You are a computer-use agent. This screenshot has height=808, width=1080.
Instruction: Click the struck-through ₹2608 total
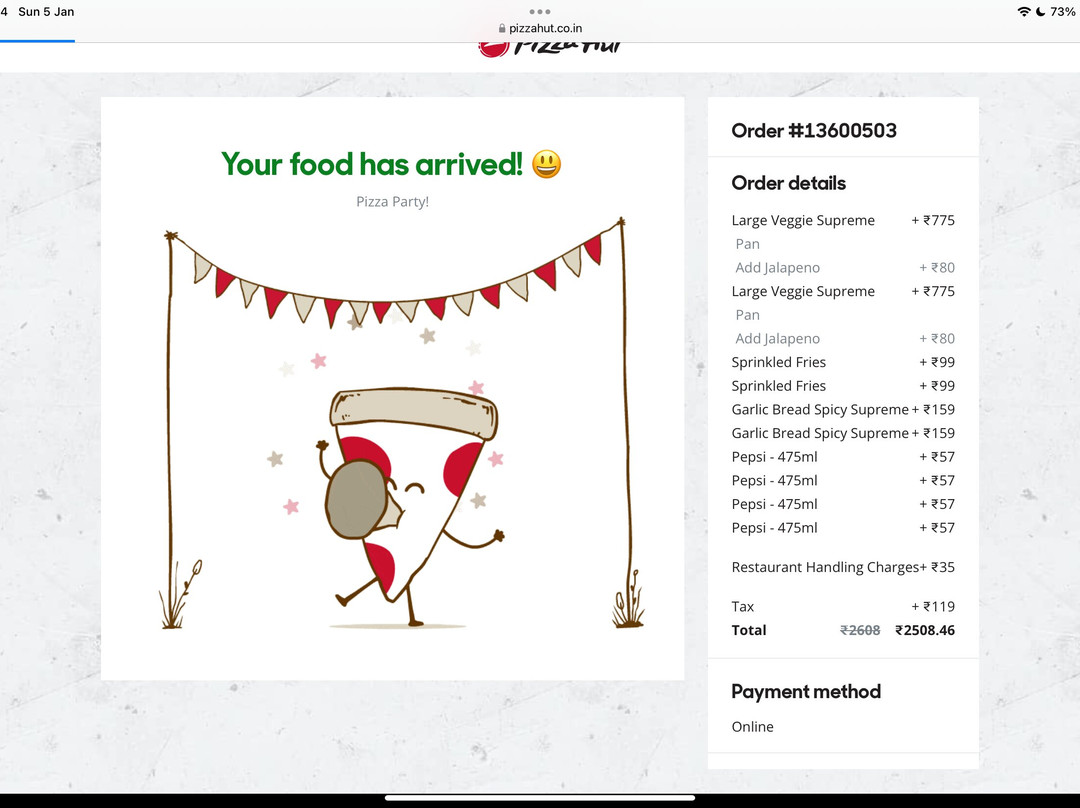[860, 630]
